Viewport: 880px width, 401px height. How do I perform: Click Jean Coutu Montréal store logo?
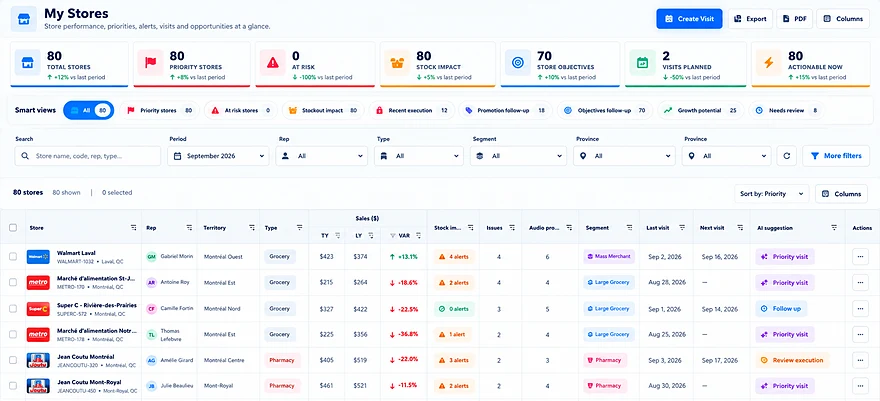pos(39,360)
